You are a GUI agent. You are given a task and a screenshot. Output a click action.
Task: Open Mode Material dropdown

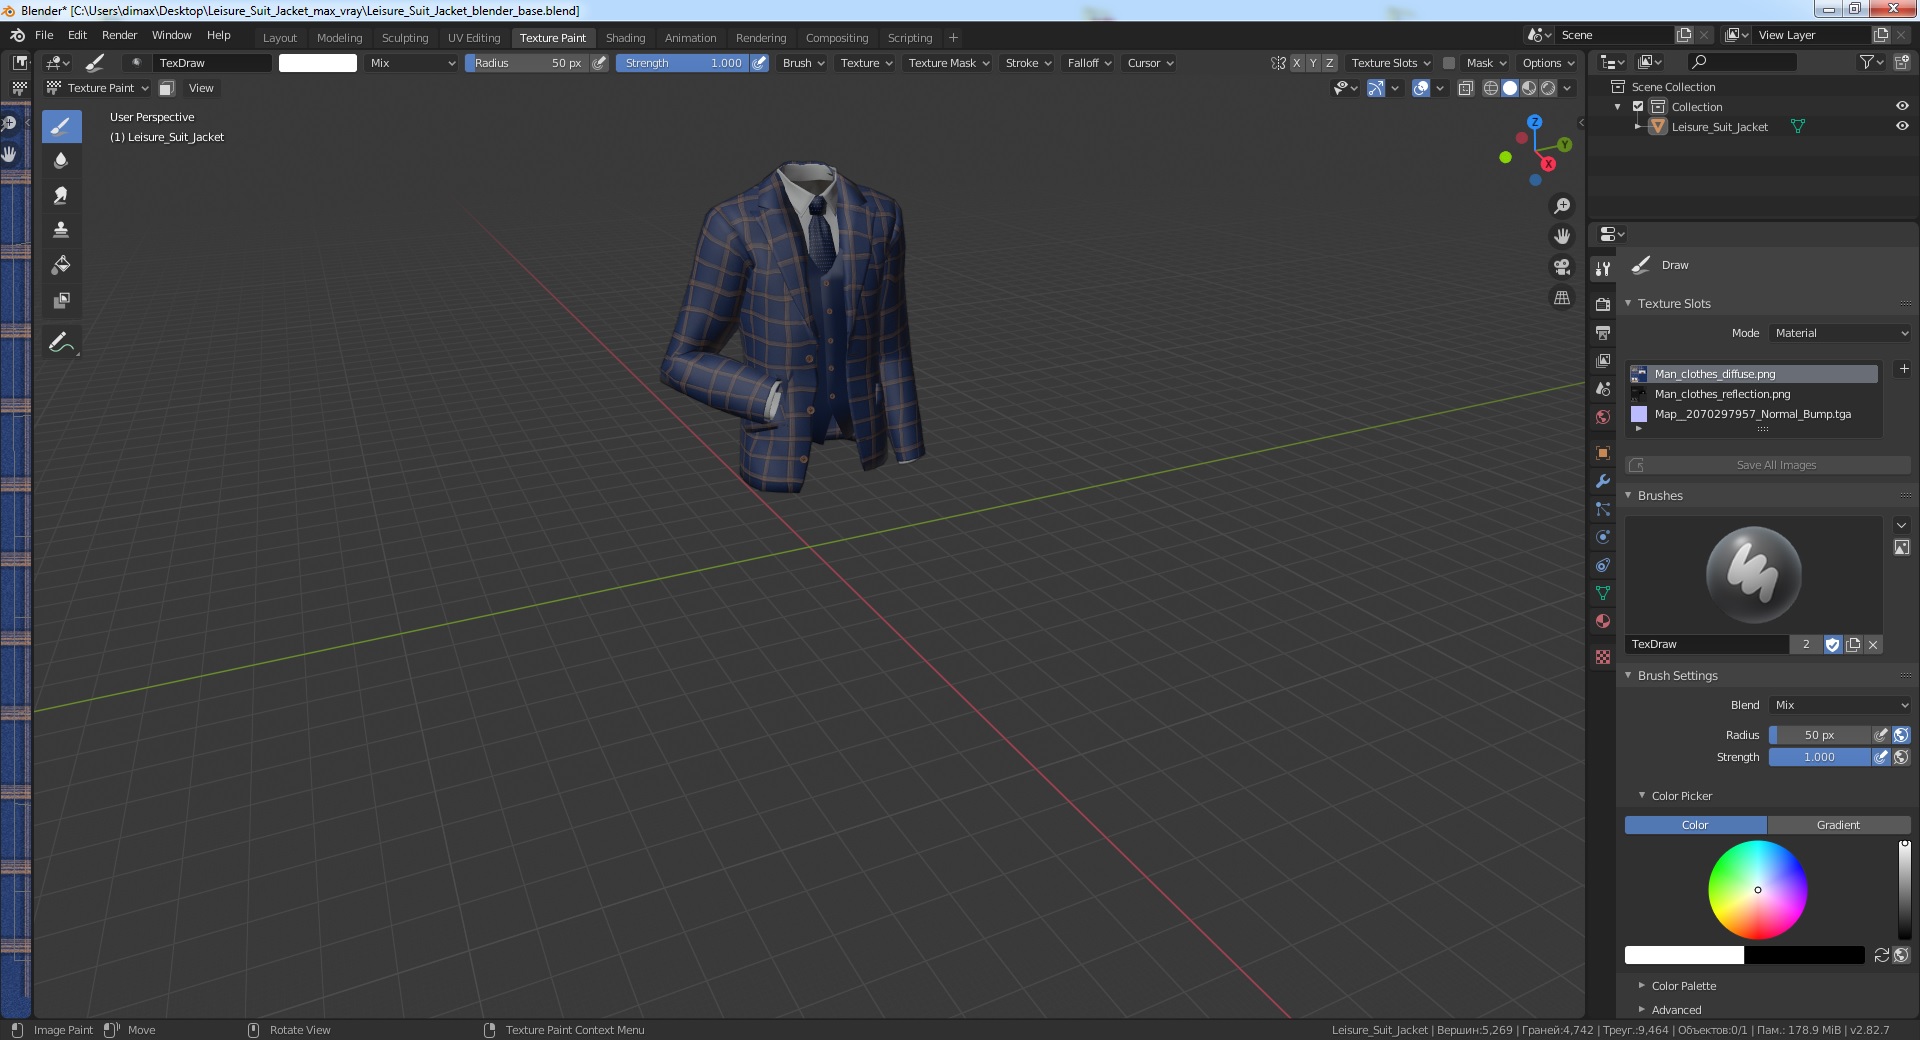pos(1839,333)
